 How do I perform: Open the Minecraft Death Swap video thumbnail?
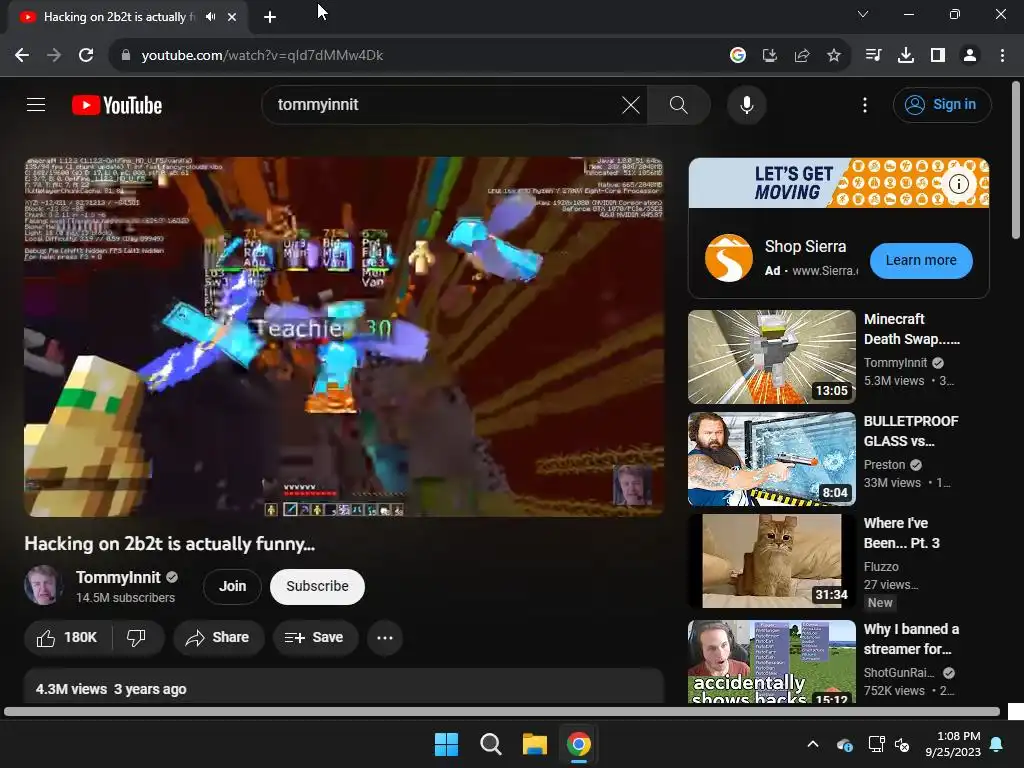tap(771, 357)
